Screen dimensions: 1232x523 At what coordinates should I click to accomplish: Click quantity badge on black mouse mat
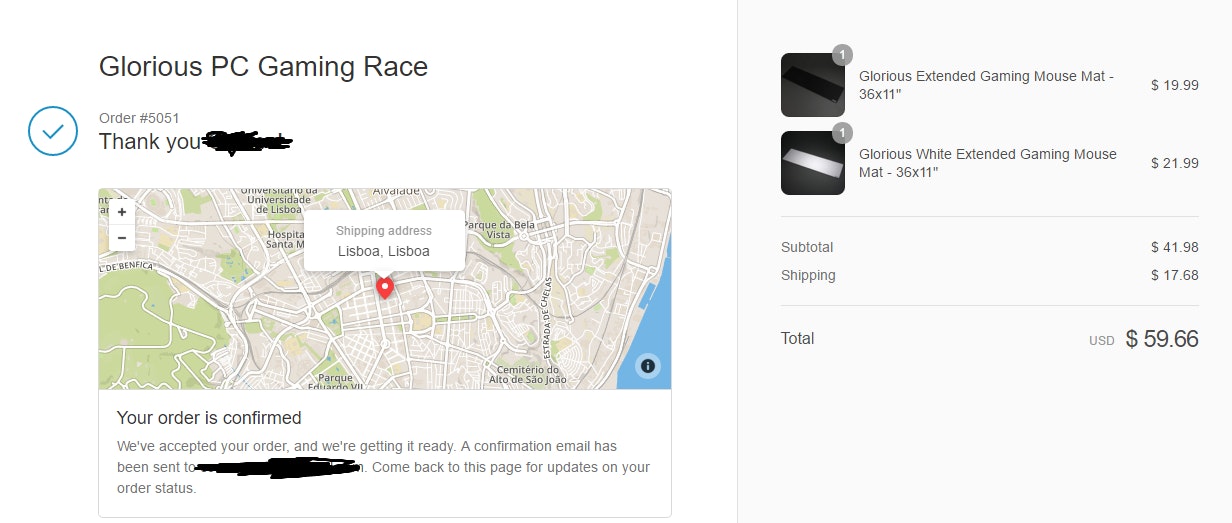point(842,55)
